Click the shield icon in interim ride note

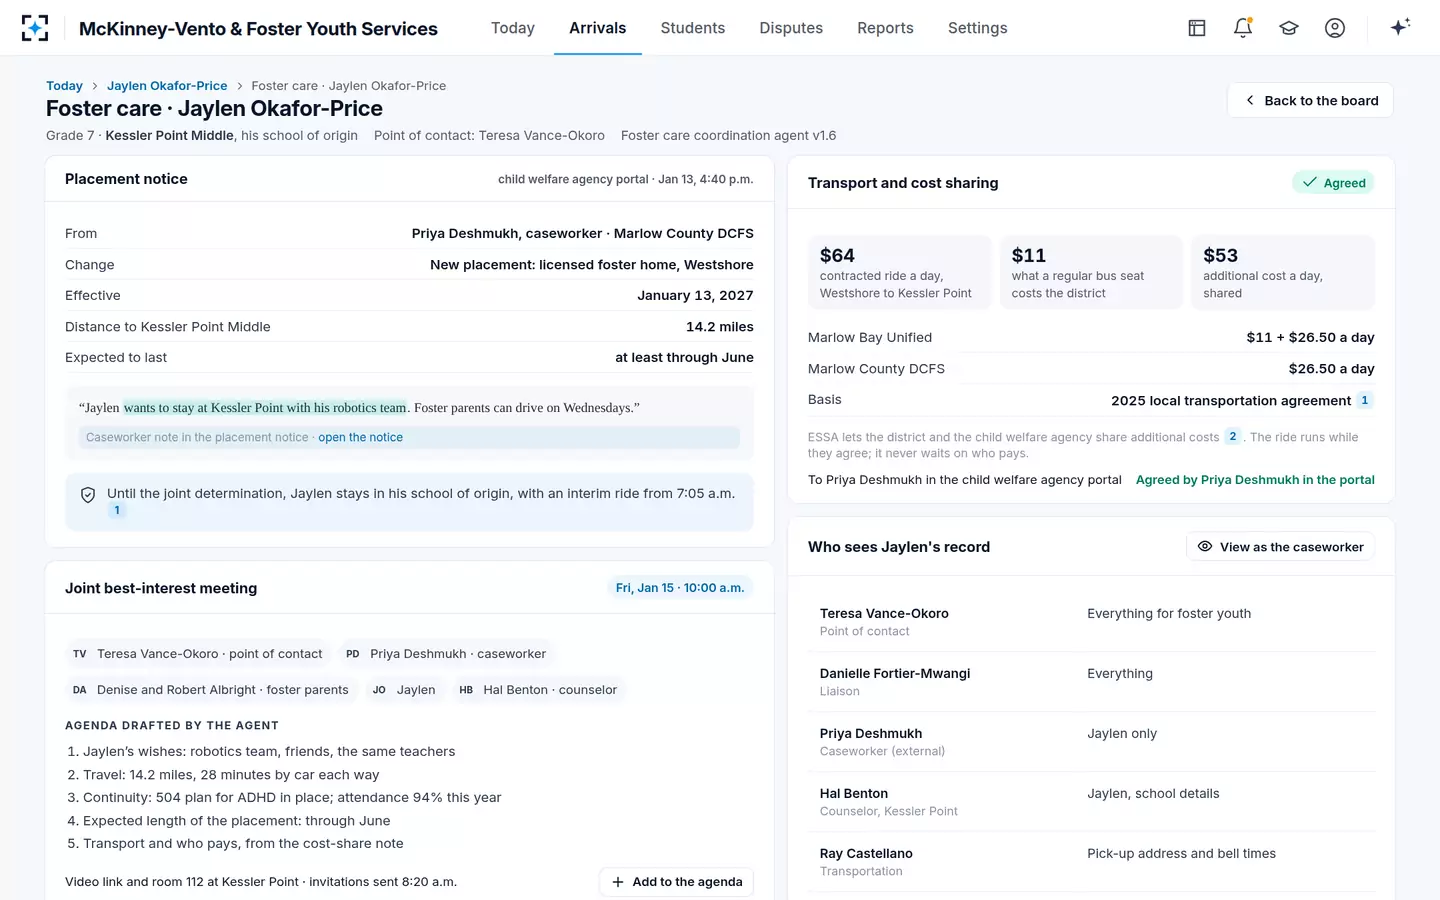click(x=88, y=494)
